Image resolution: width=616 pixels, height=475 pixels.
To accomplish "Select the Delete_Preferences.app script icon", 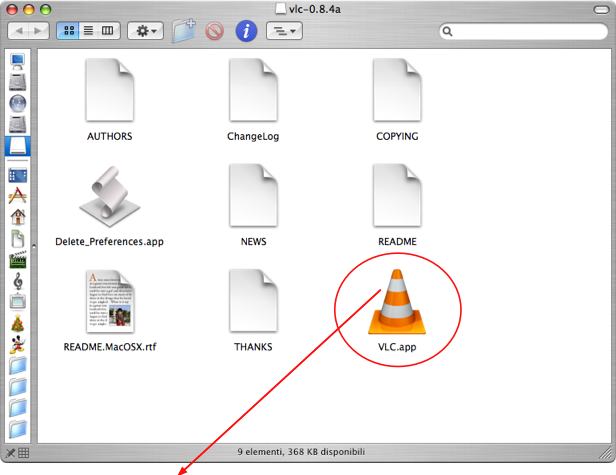I will tap(110, 196).
